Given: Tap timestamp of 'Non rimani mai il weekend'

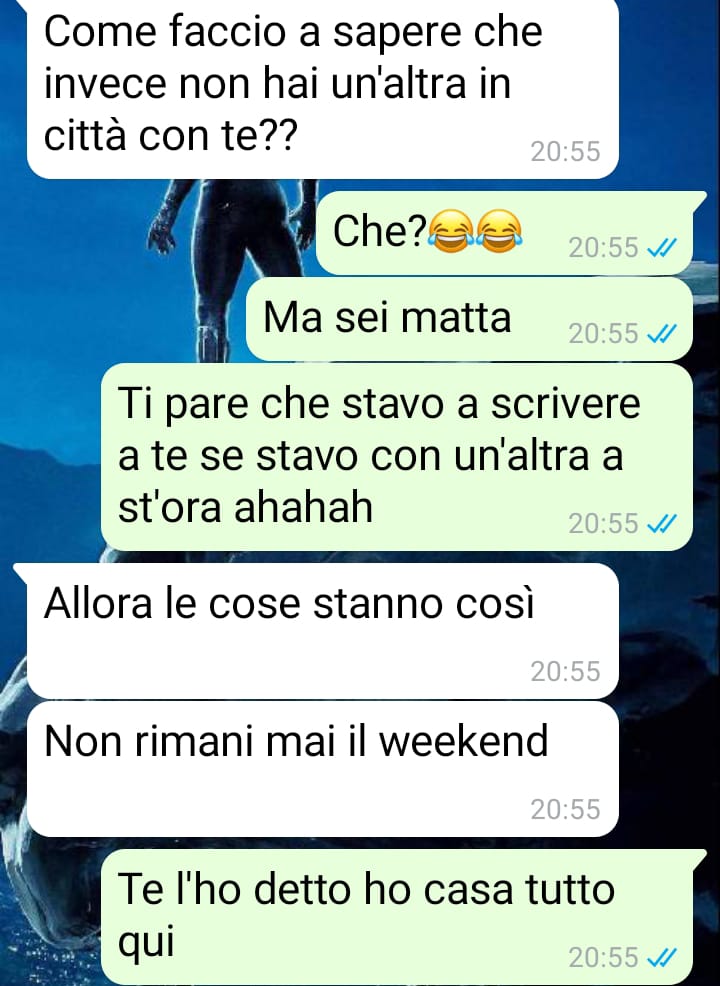Looking at the screenshot, I should 565,809.
